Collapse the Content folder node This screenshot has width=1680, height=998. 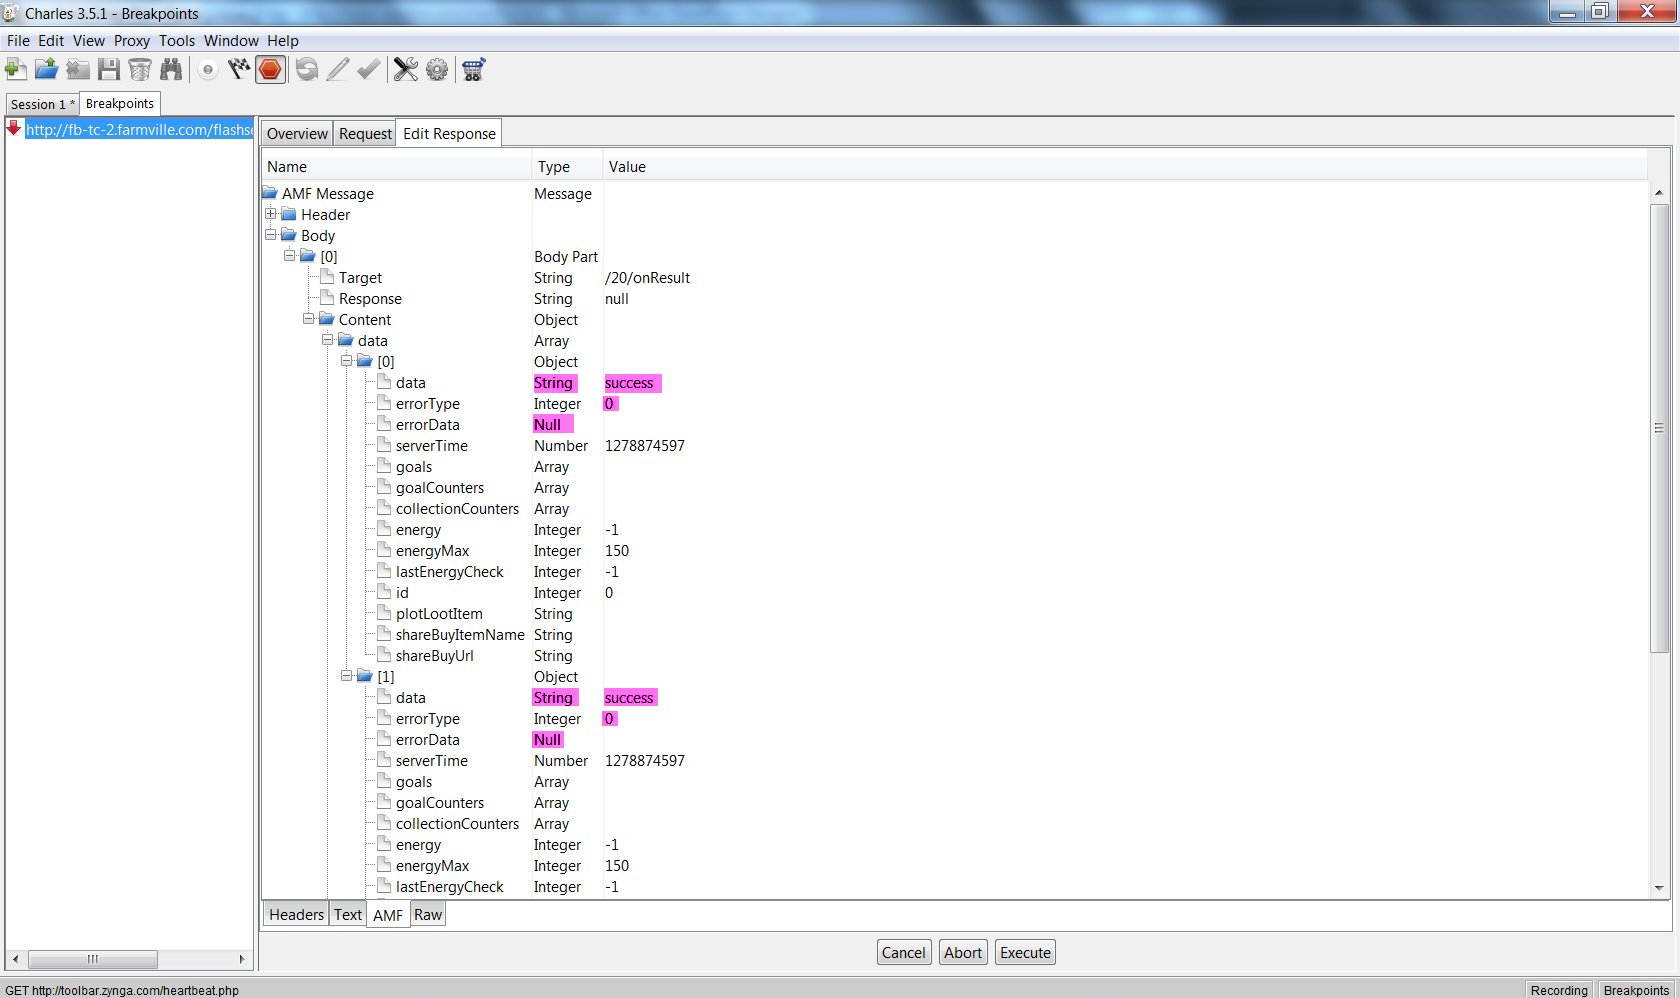pos(308,319)
